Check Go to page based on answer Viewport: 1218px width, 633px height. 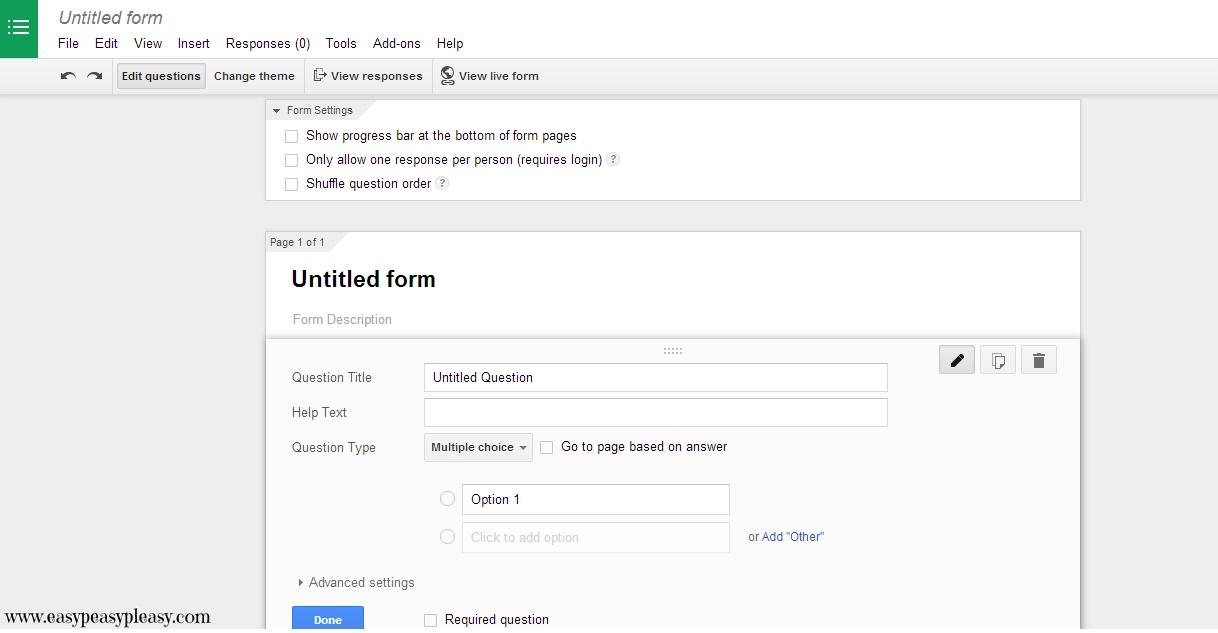[x=546, y=447]
